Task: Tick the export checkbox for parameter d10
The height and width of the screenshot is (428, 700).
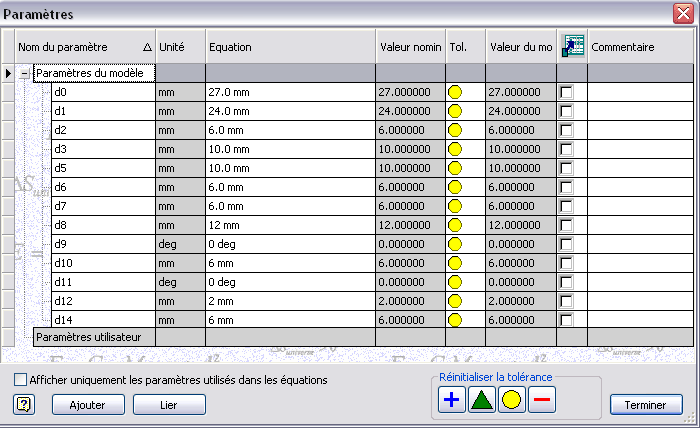Action: (x=567, y=263)
